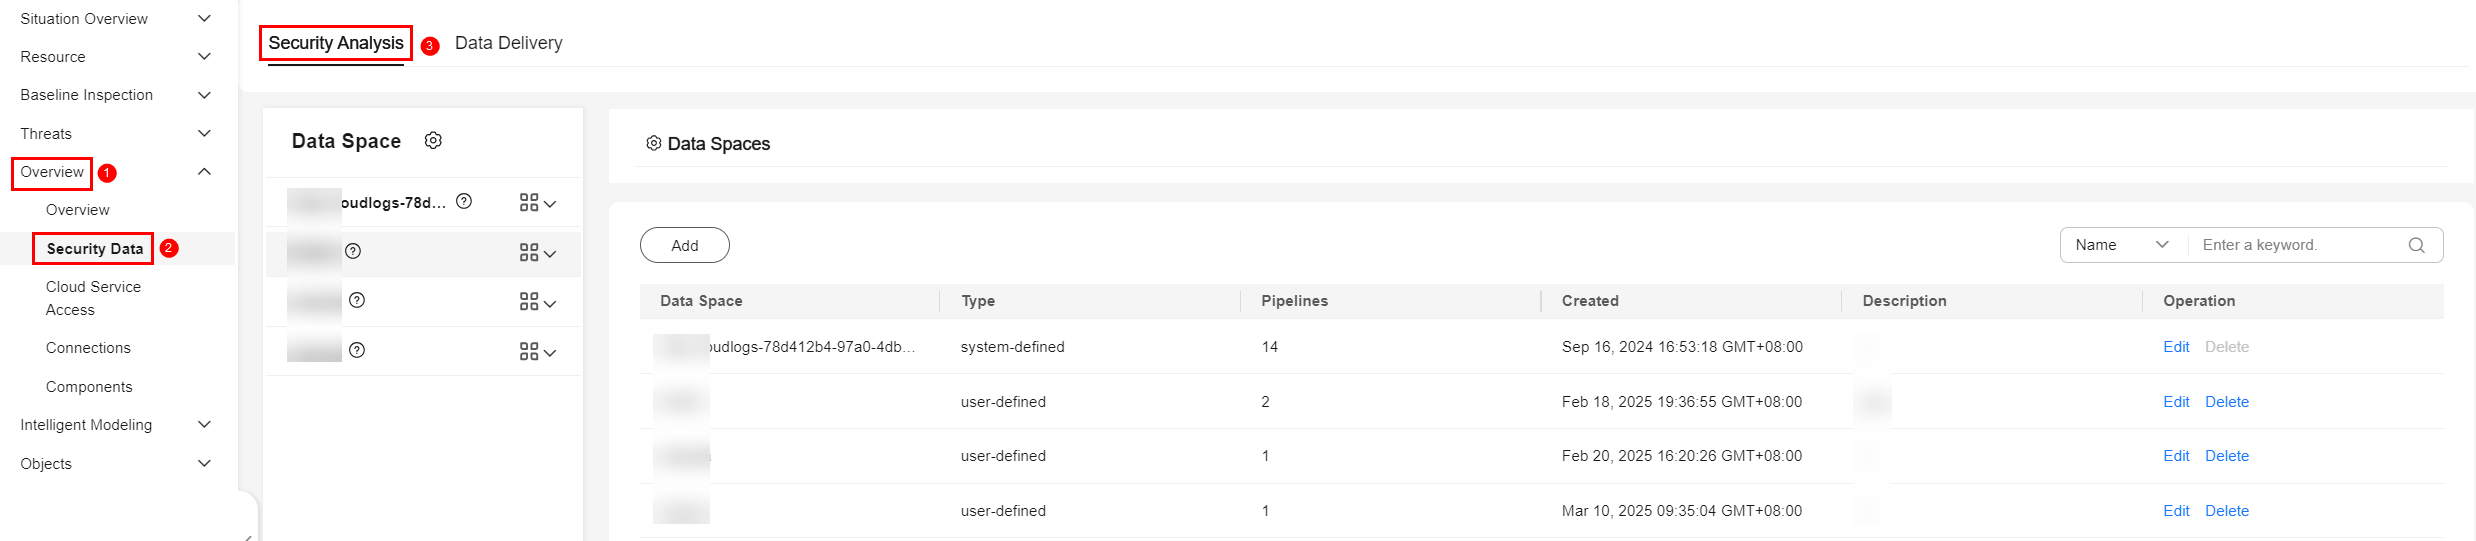Open grid menu icon for cloudlogs data space
The height and width of the screenshot is (541, 2476).
[x=537, y=203]
